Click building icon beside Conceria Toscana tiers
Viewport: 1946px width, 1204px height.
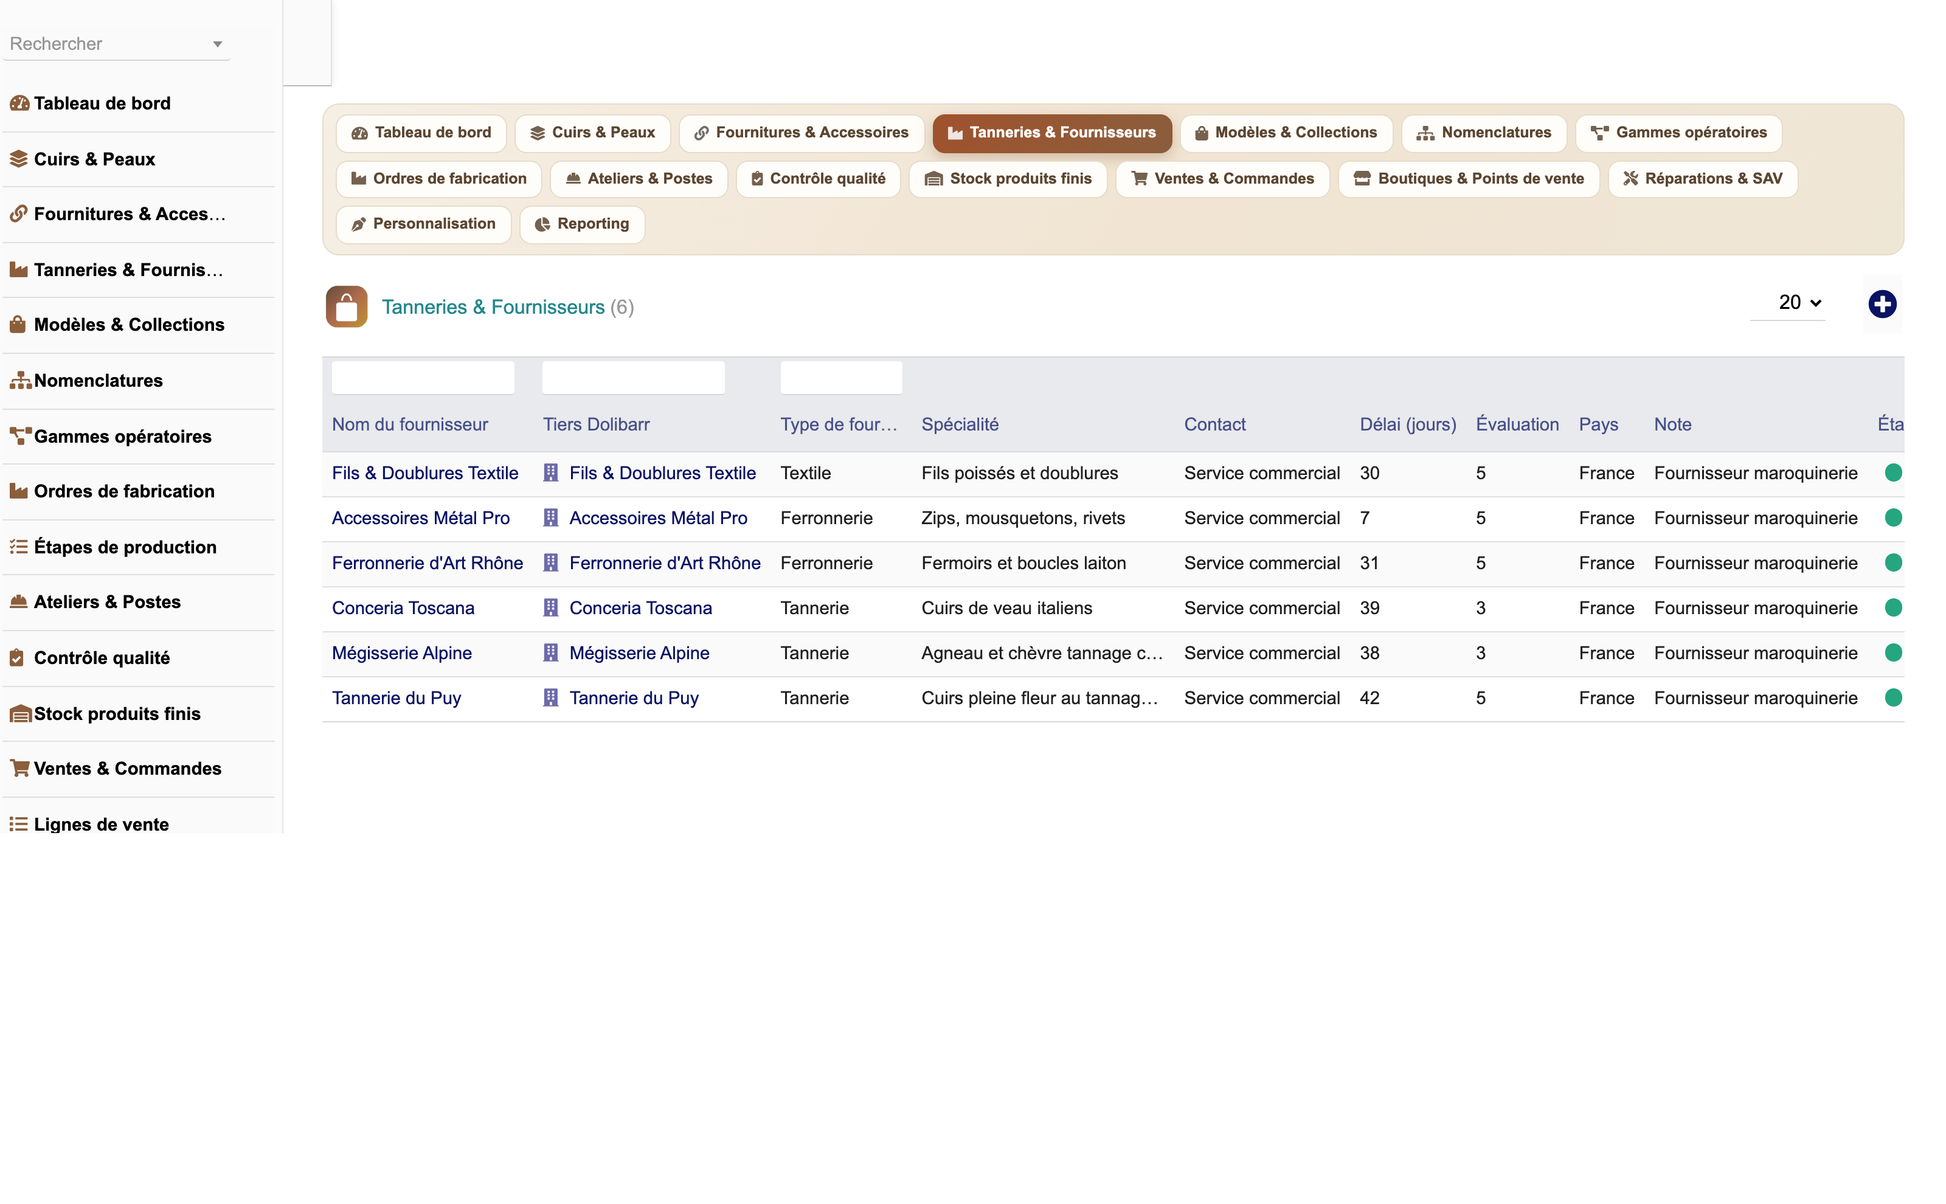click(551, 608)
